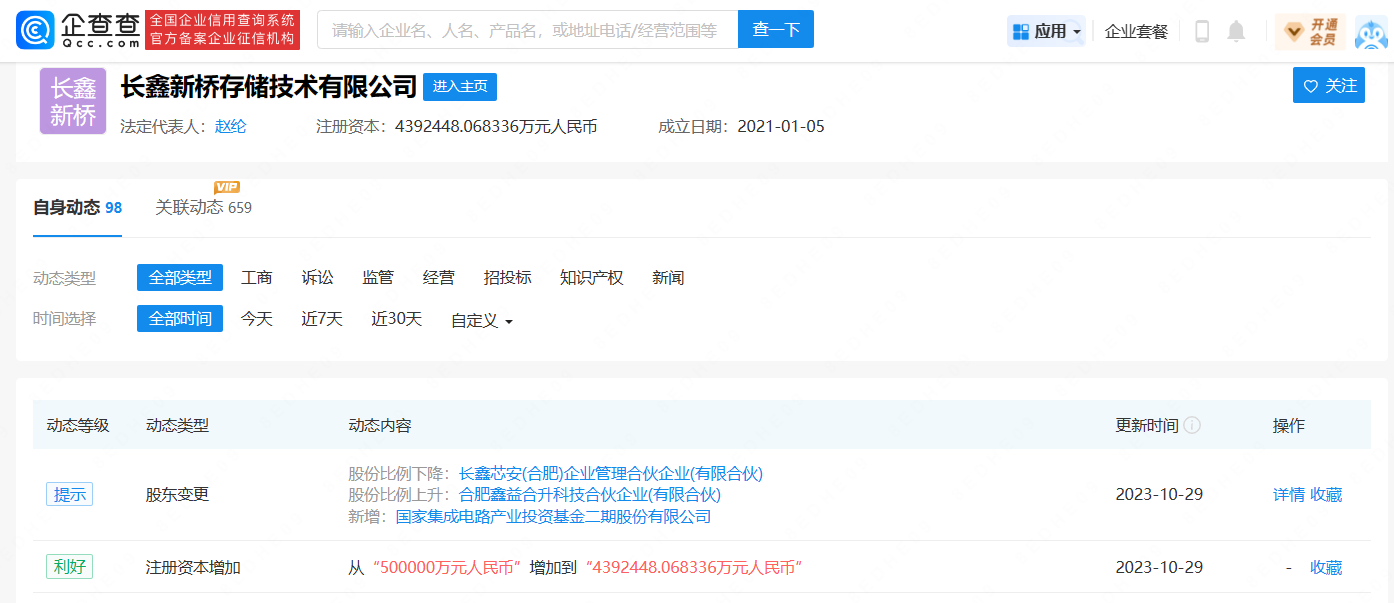Screen dimensions: 1394x603
Task: Click the 查一下 search button
Action: 776,29
